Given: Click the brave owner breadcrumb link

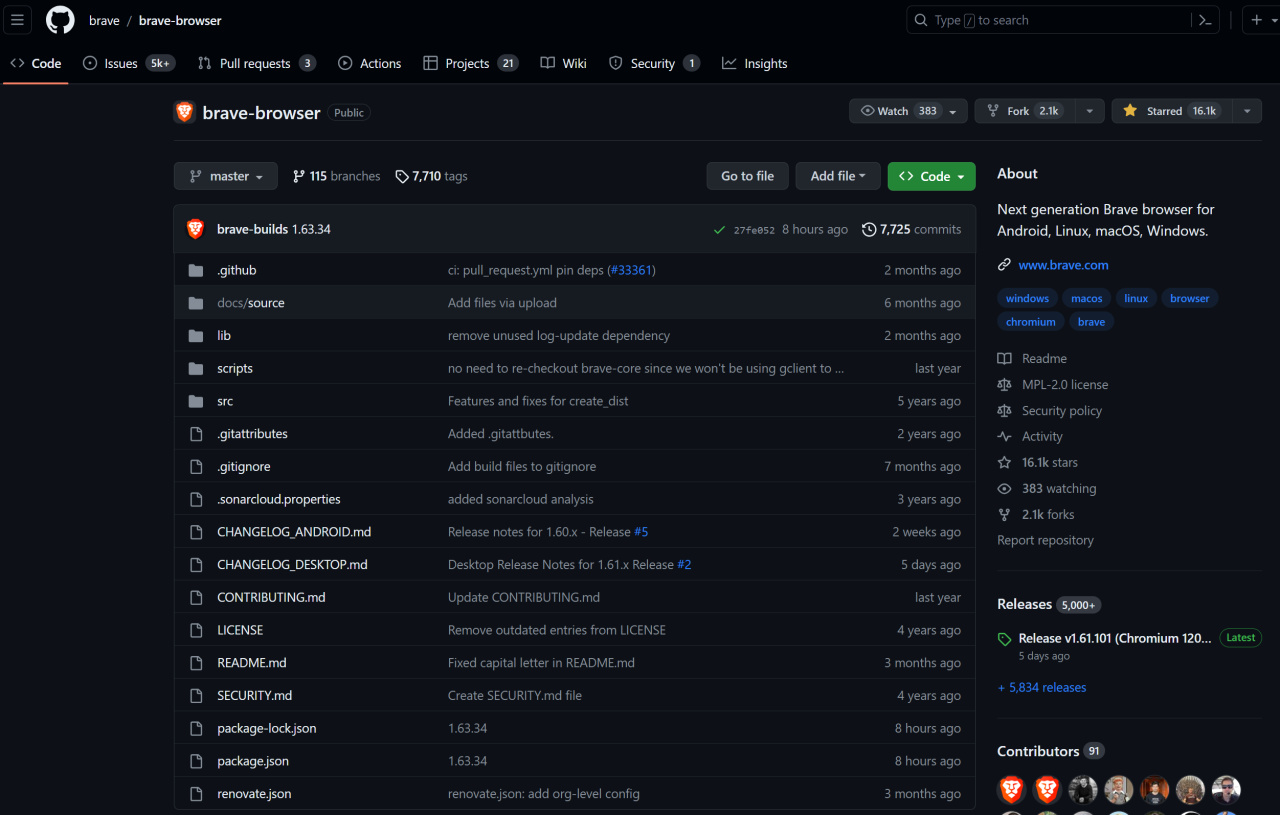Looking at the screenshot, I should coord(104,20).
